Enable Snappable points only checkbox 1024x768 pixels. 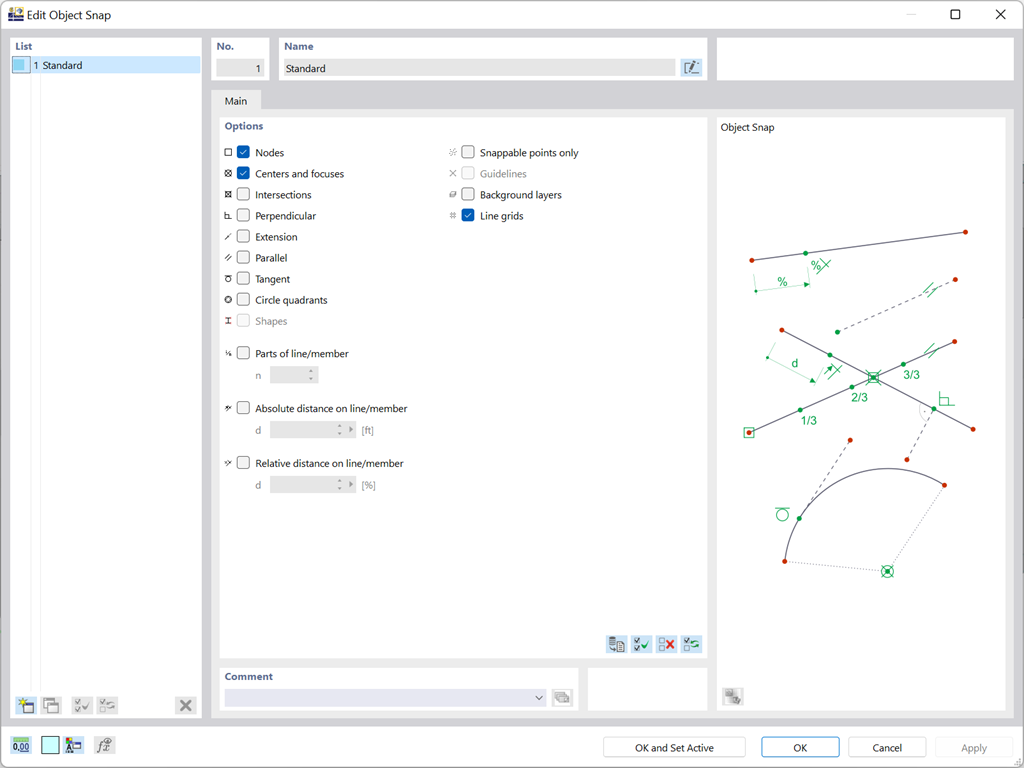tap(468, 152)
